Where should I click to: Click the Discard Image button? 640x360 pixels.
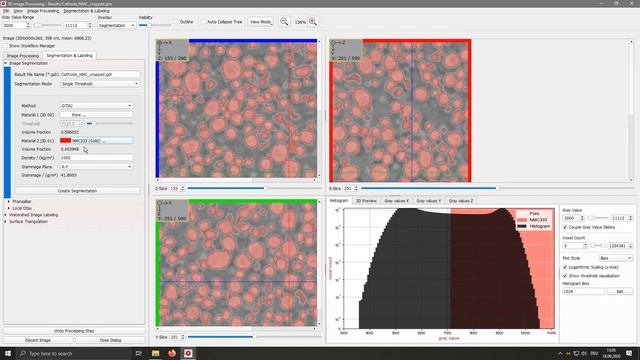click(38, 340)
